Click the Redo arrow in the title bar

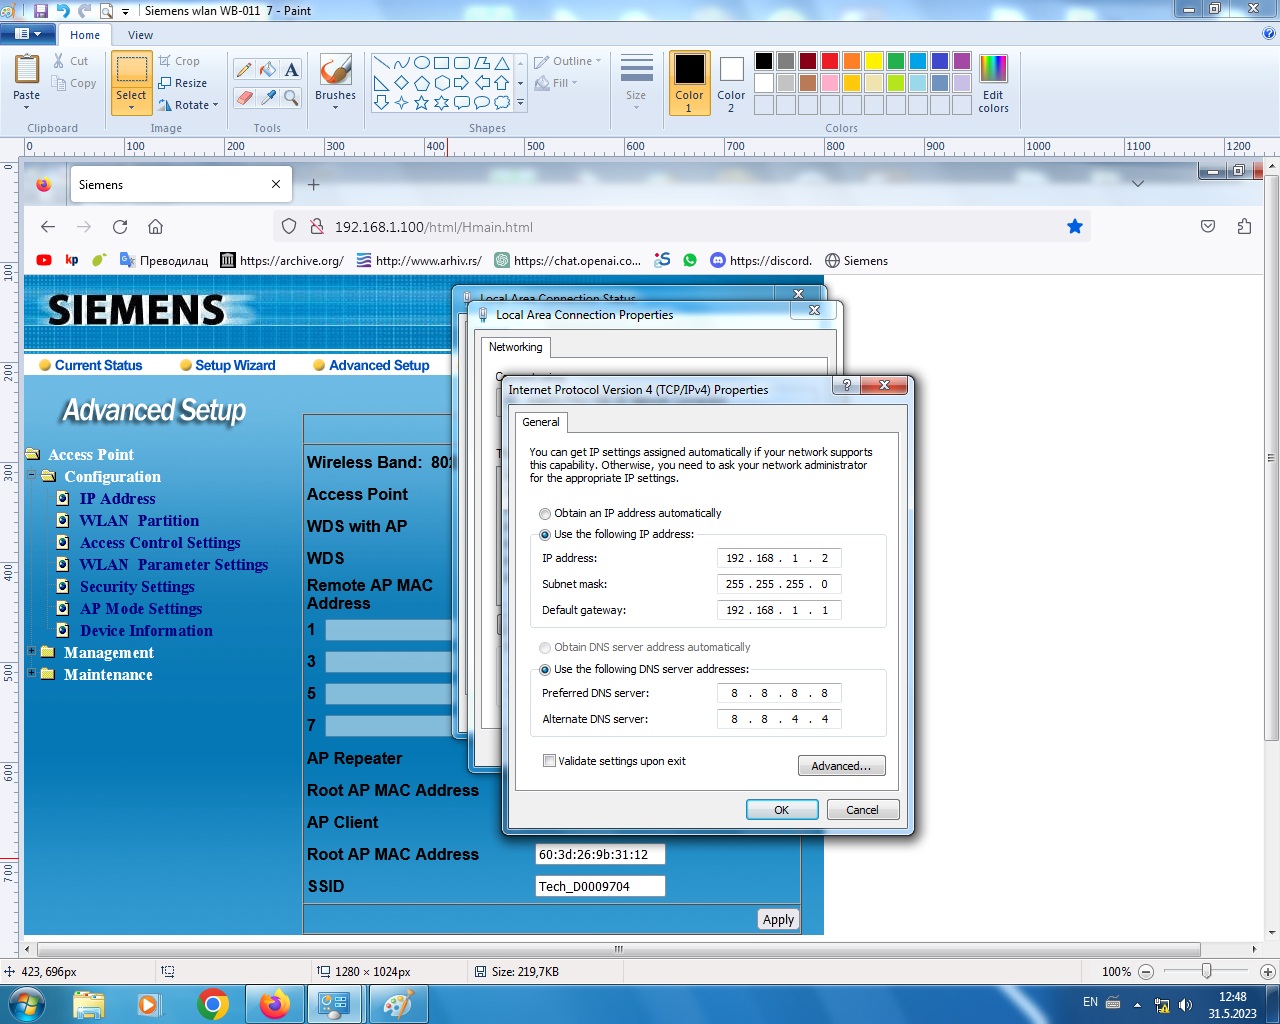pyautogui.click(x=84, y=10)
